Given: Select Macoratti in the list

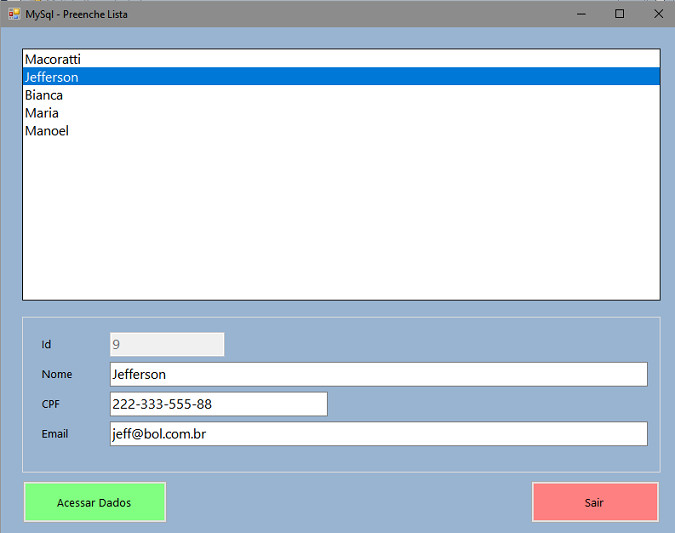Looking at the screenshot, I should click(341, 59).
